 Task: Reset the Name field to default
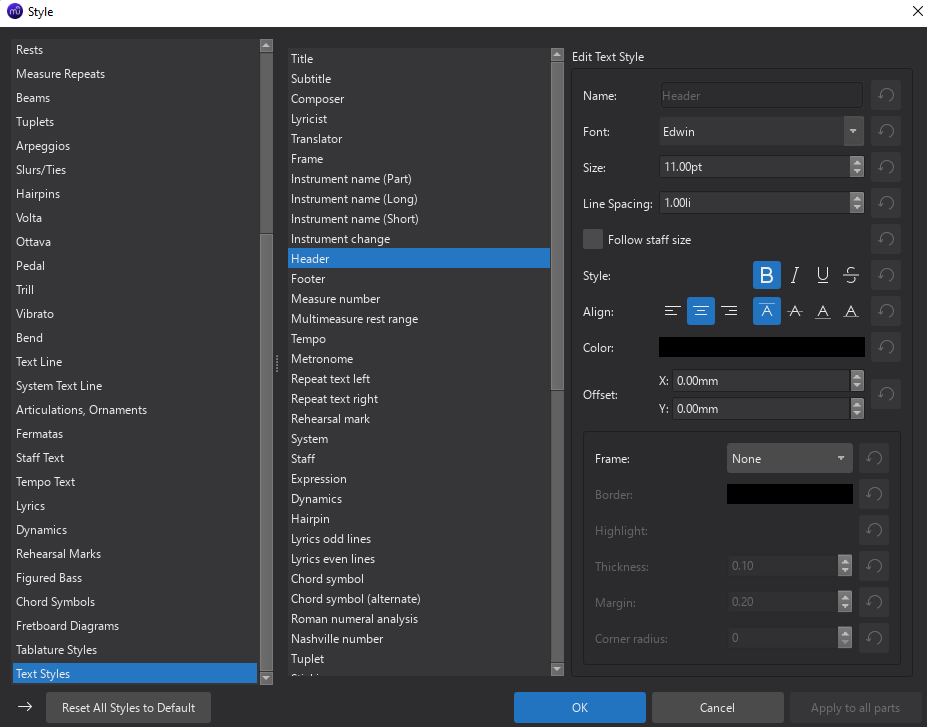(885, 95)
